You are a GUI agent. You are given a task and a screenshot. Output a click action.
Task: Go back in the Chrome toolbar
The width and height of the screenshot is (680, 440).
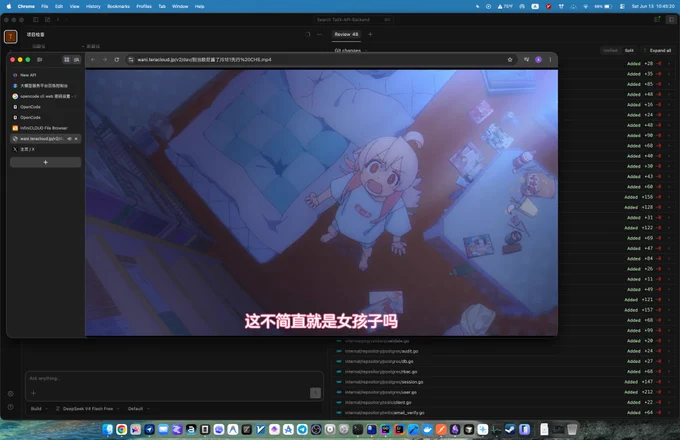click(x=93, y=59)
